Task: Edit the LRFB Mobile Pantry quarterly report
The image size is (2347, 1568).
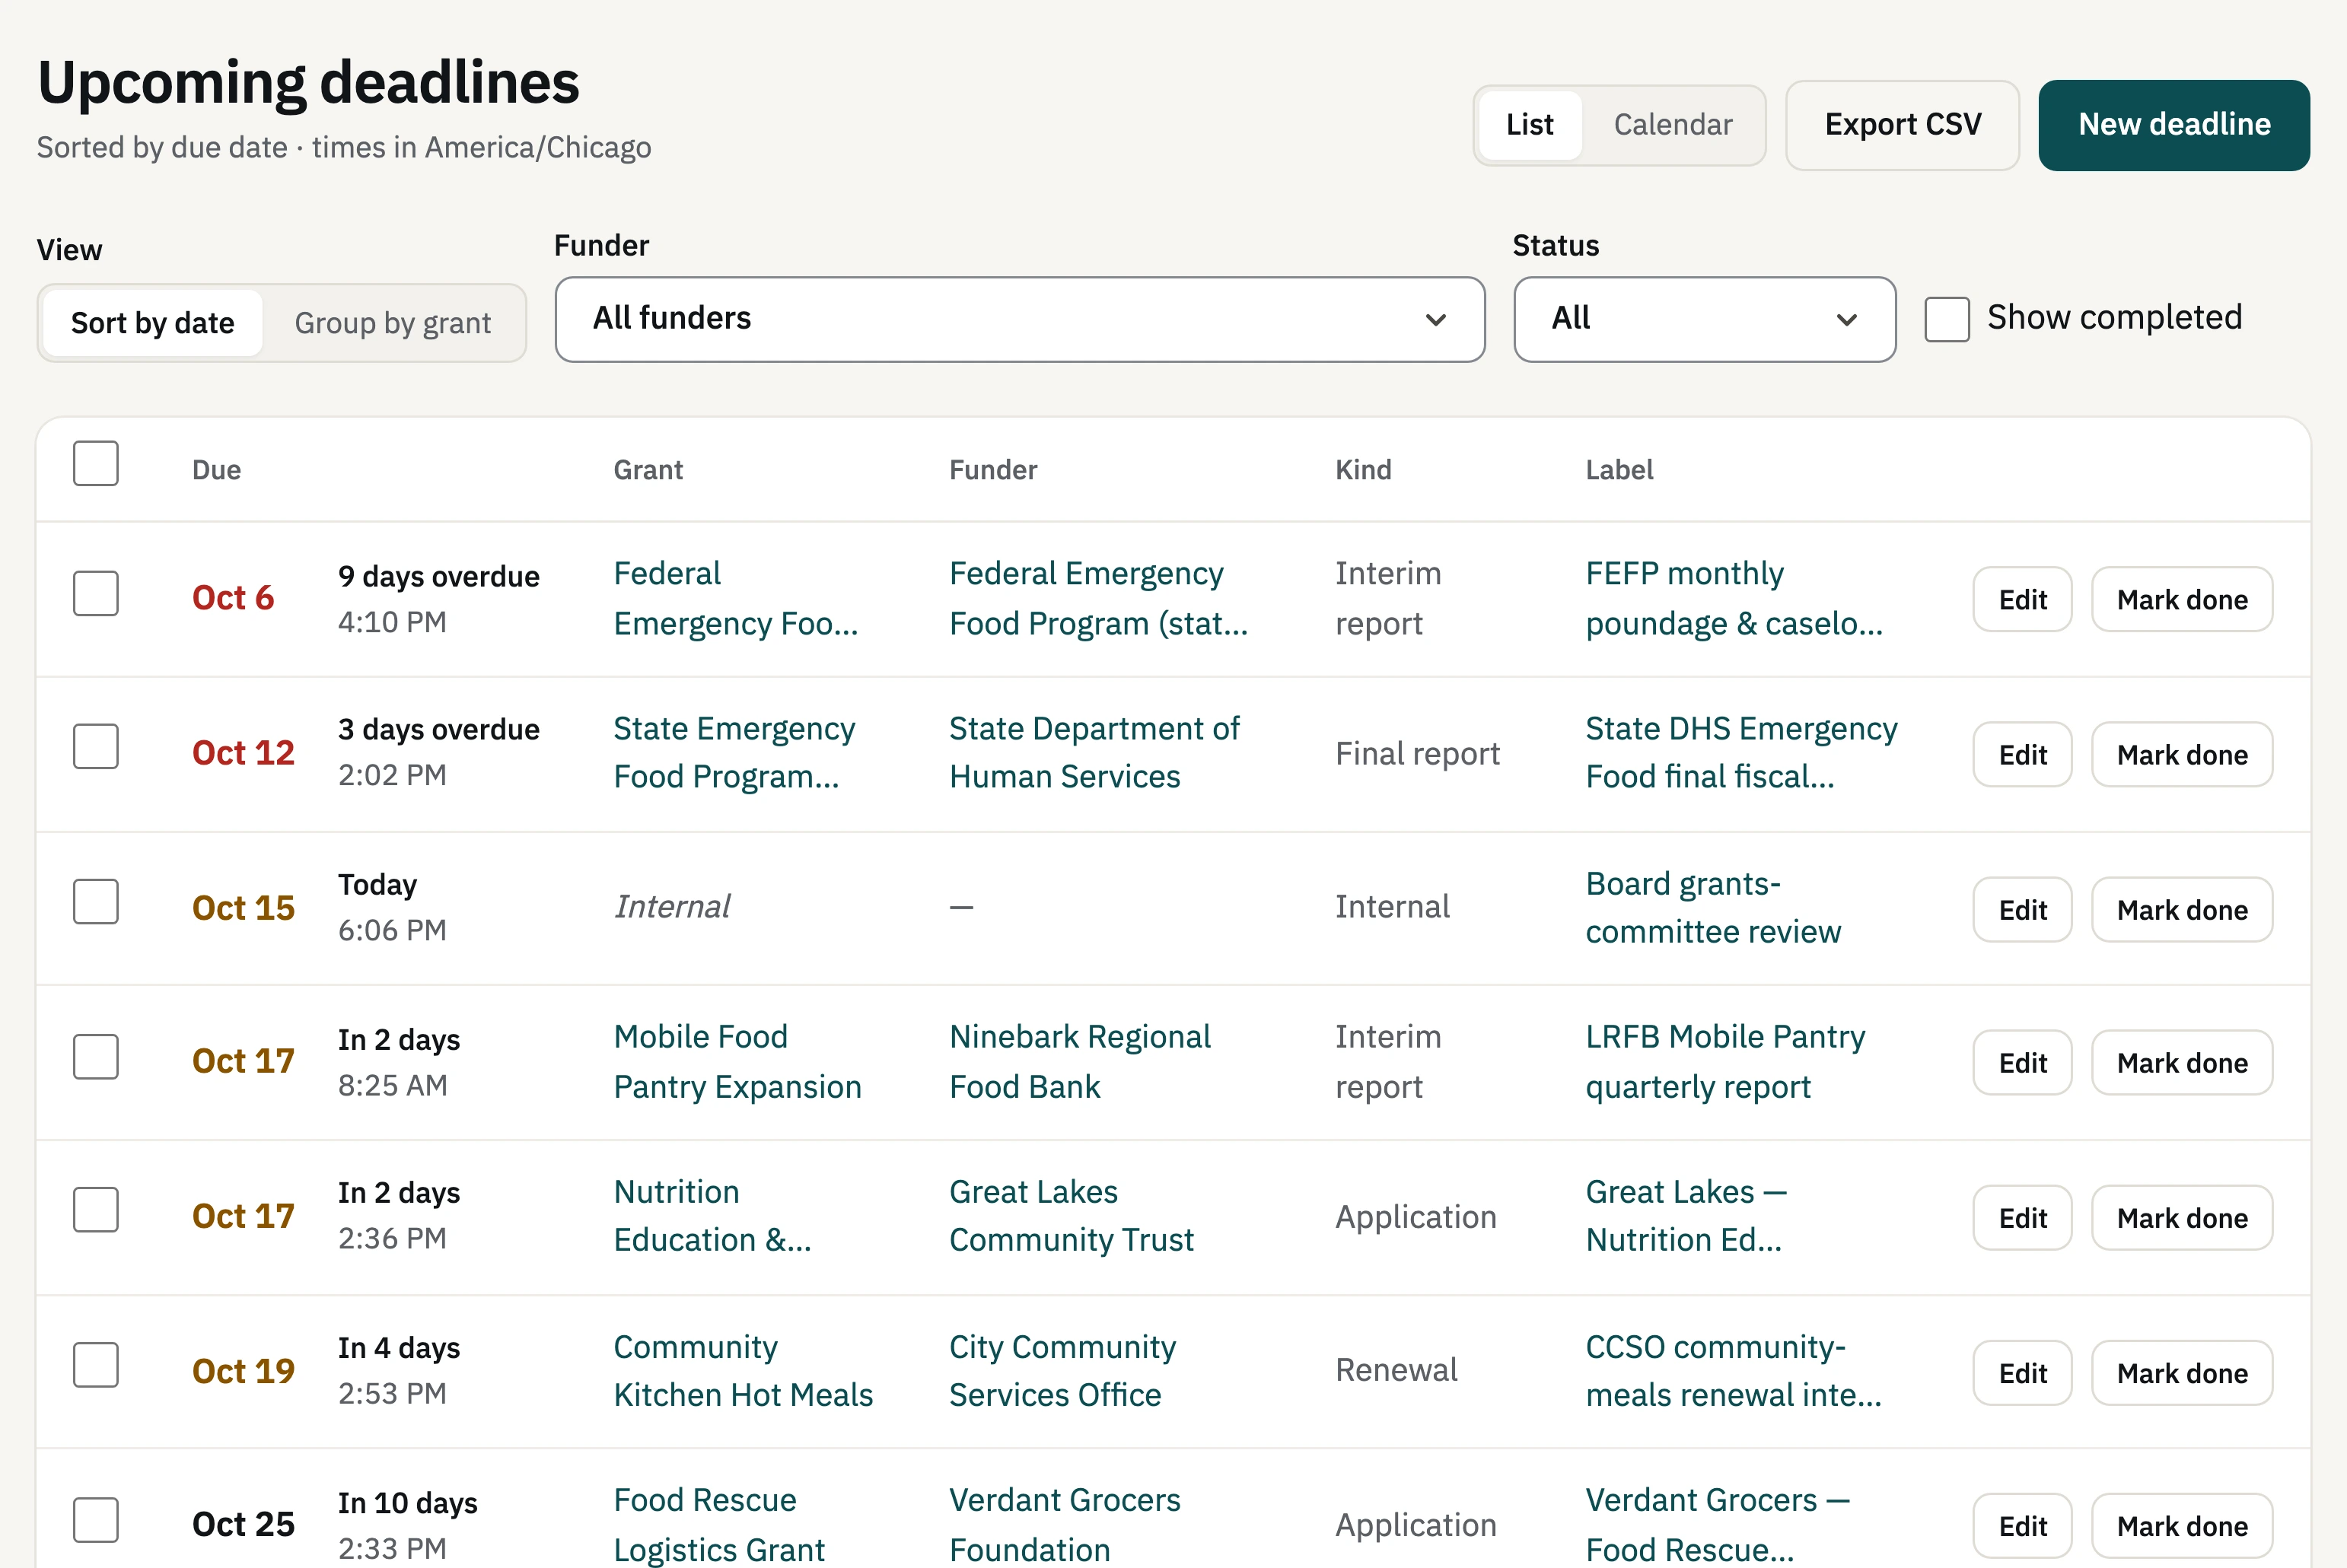Action: [2022, 1062]
